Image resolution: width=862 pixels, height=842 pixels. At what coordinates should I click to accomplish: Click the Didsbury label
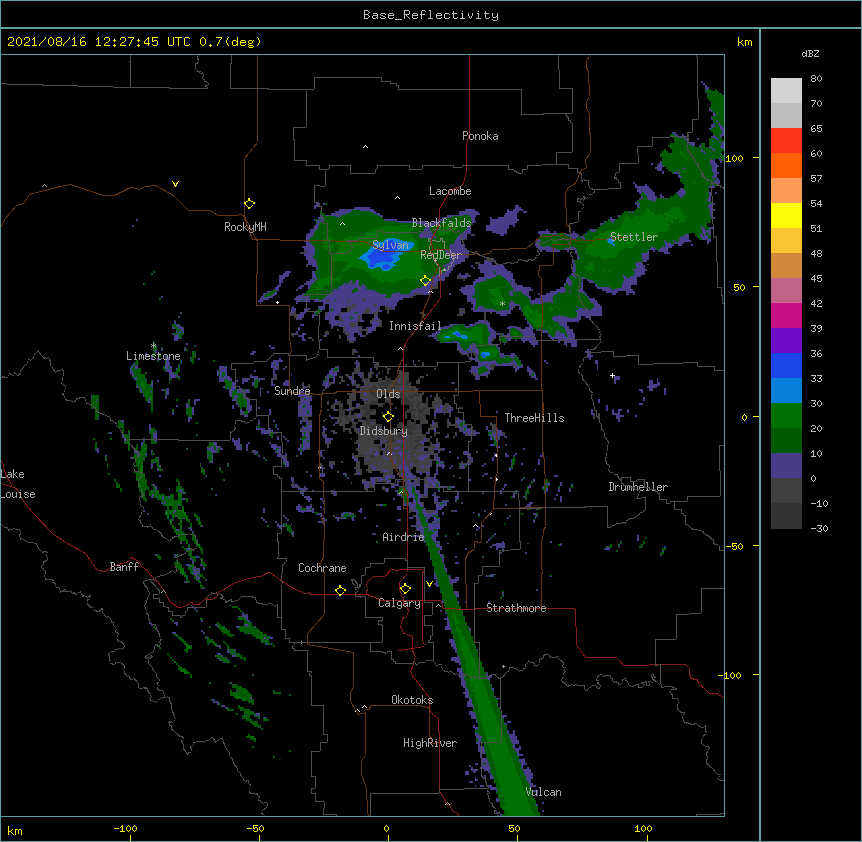383,431
